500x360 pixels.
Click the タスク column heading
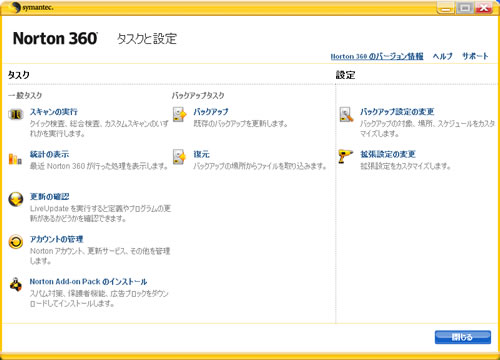(19, 75)
